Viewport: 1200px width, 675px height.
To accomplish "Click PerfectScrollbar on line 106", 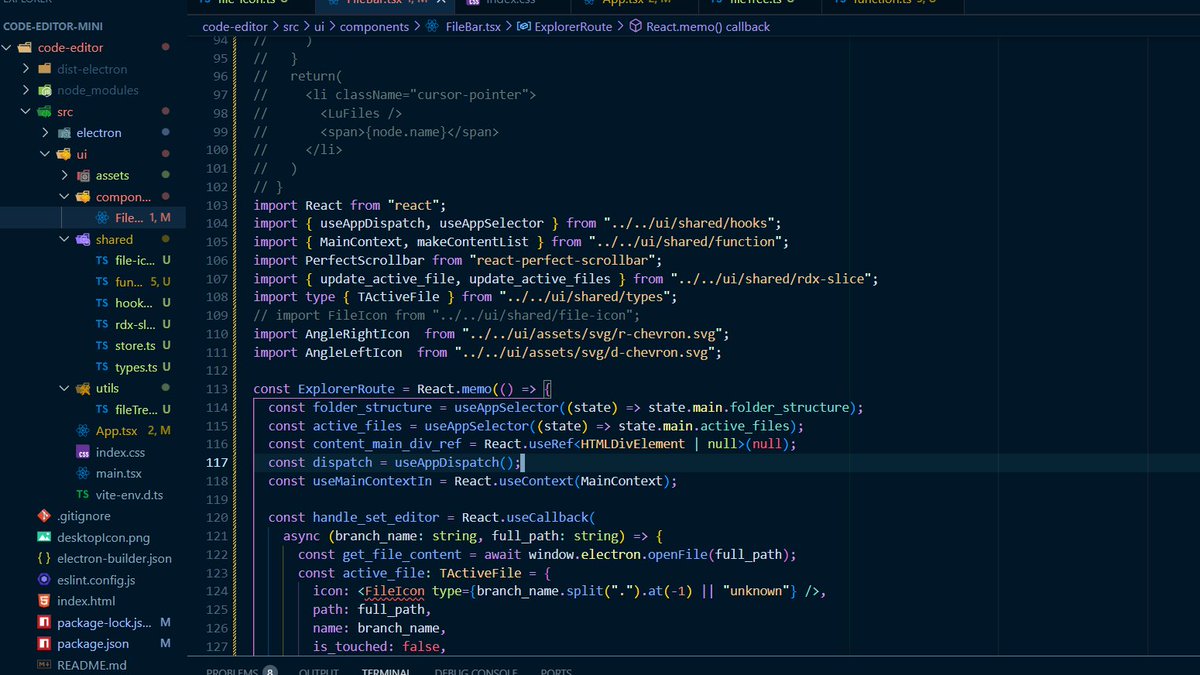I will click(364, 260).
